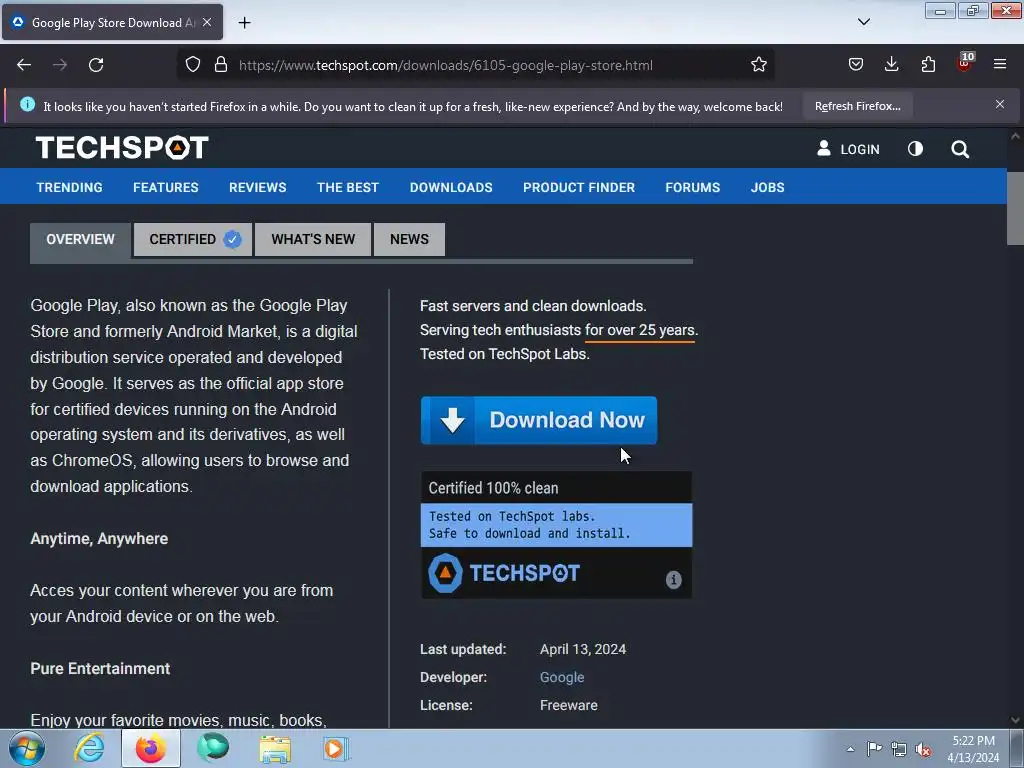Viewport: 1024px width, 768px height.
Task: Click the site security padlock icon
Action: point(221,65)
